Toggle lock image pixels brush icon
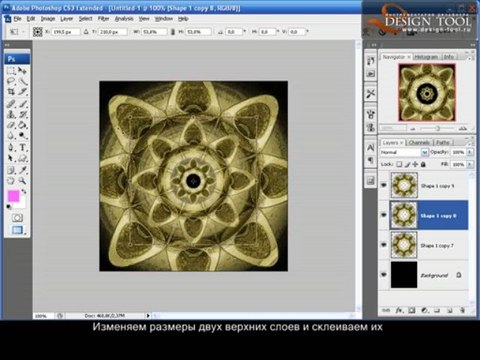The image size is (480, 360). (407, 164)
